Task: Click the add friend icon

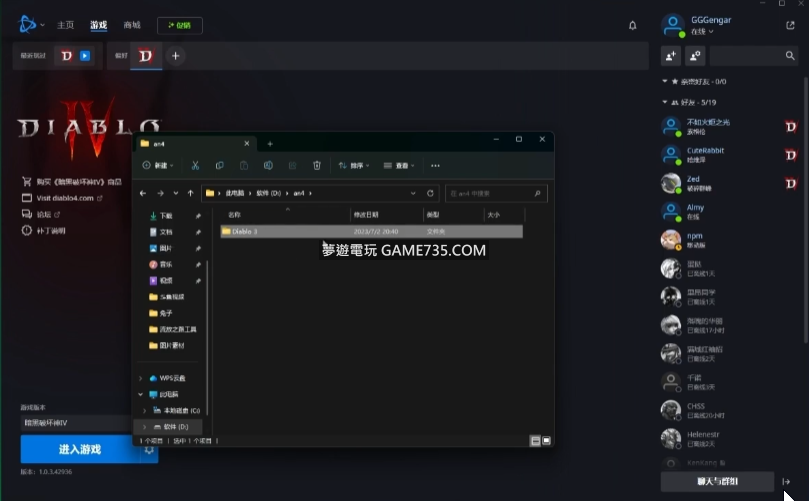Action: pos(671,56)
